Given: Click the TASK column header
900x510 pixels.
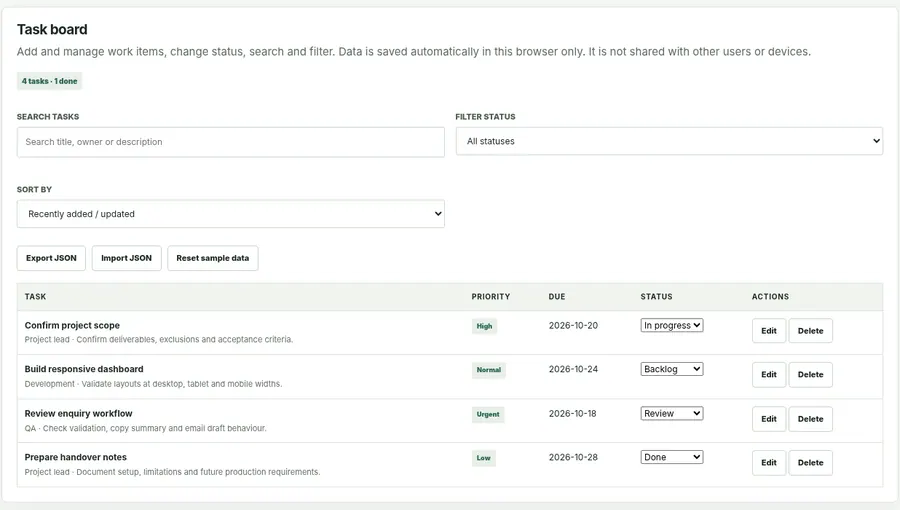Looking at the screenshot, I should [35, 297].
